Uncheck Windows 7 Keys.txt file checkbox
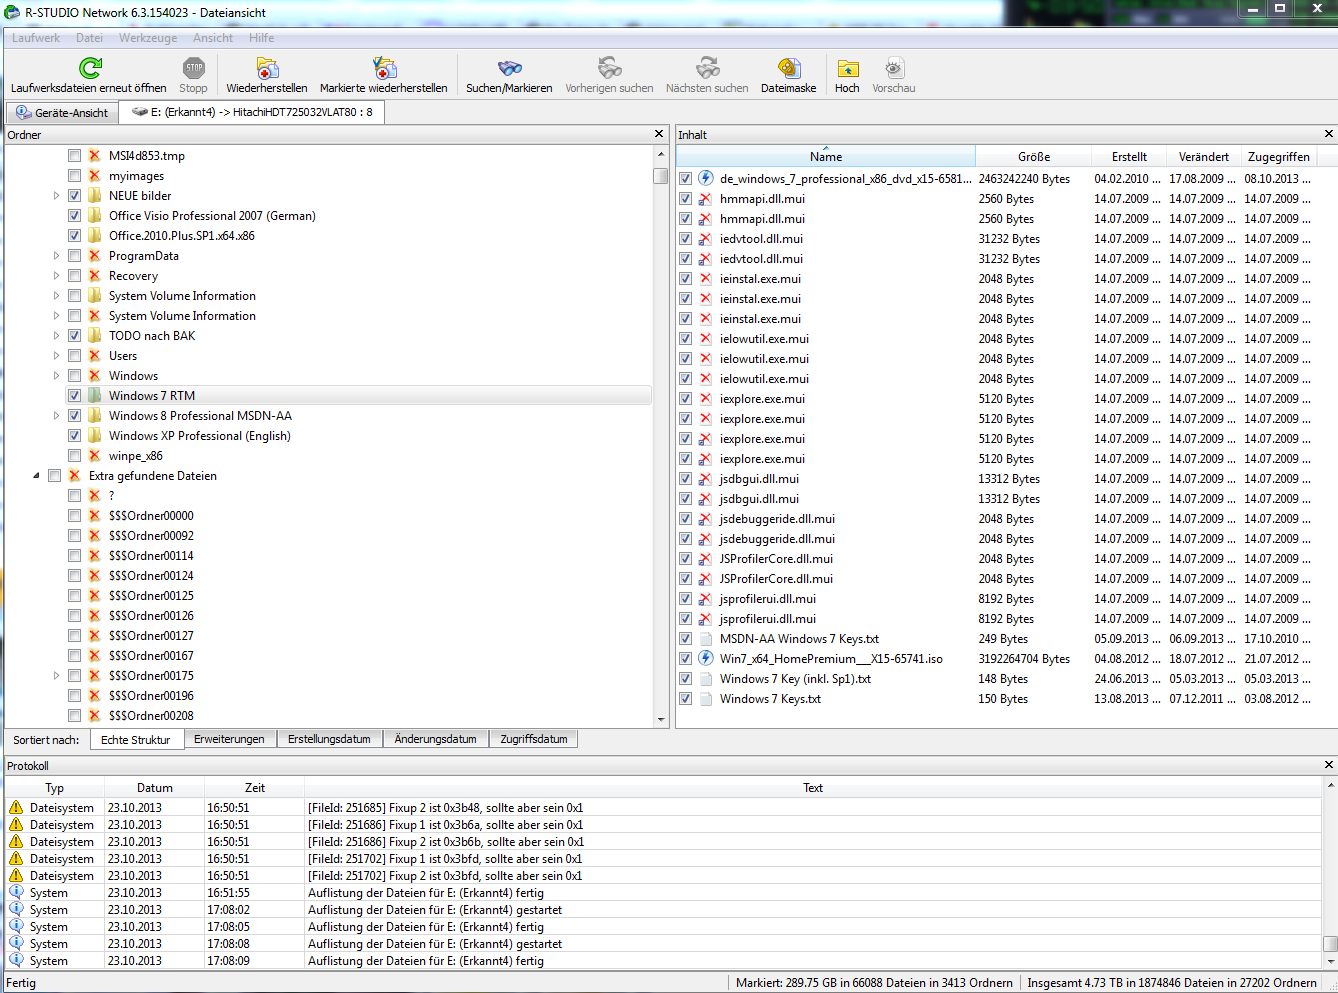1338x993 pixels. [x=686, y=699]
